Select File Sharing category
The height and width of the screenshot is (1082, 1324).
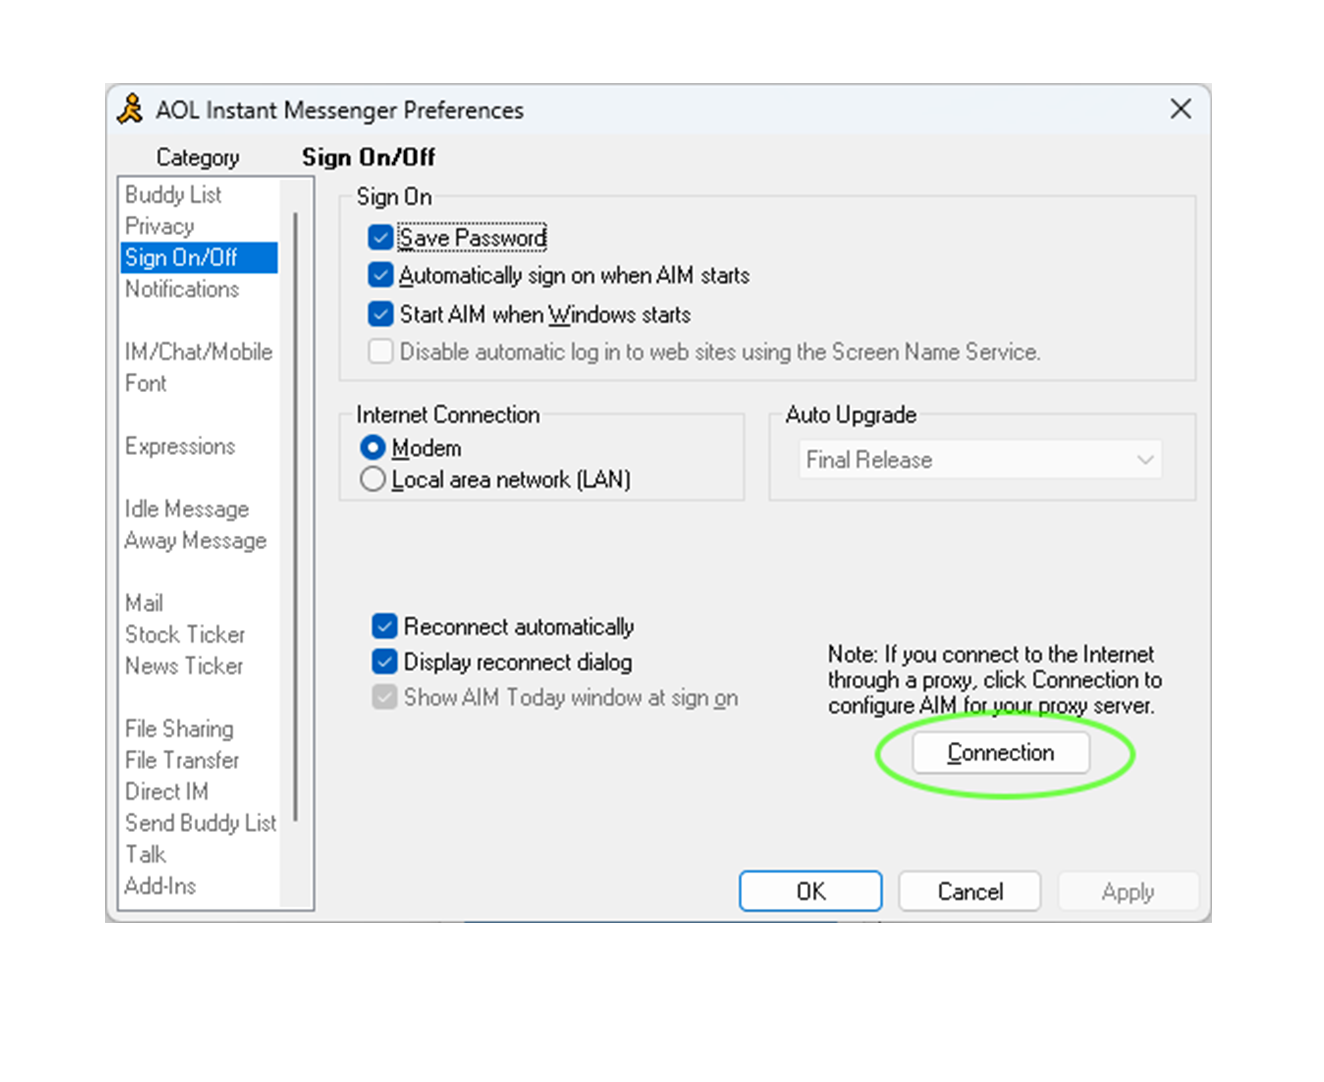(x=179, y=729)
